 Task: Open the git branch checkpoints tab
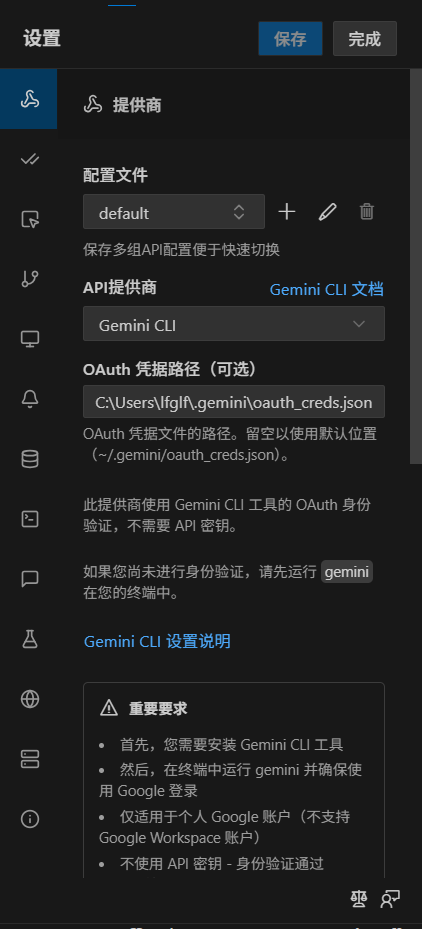29,279
